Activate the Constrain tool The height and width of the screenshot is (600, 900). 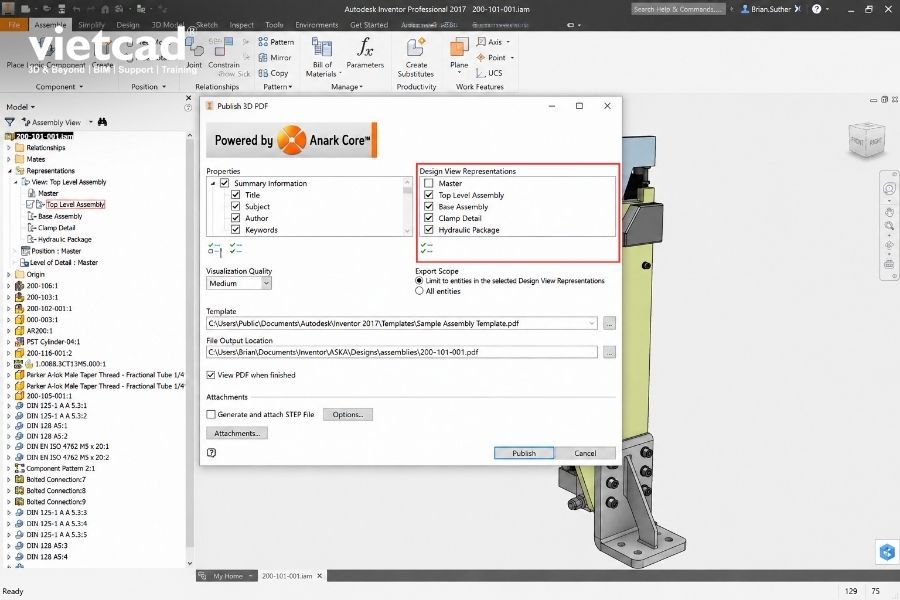tap(224, 53)
